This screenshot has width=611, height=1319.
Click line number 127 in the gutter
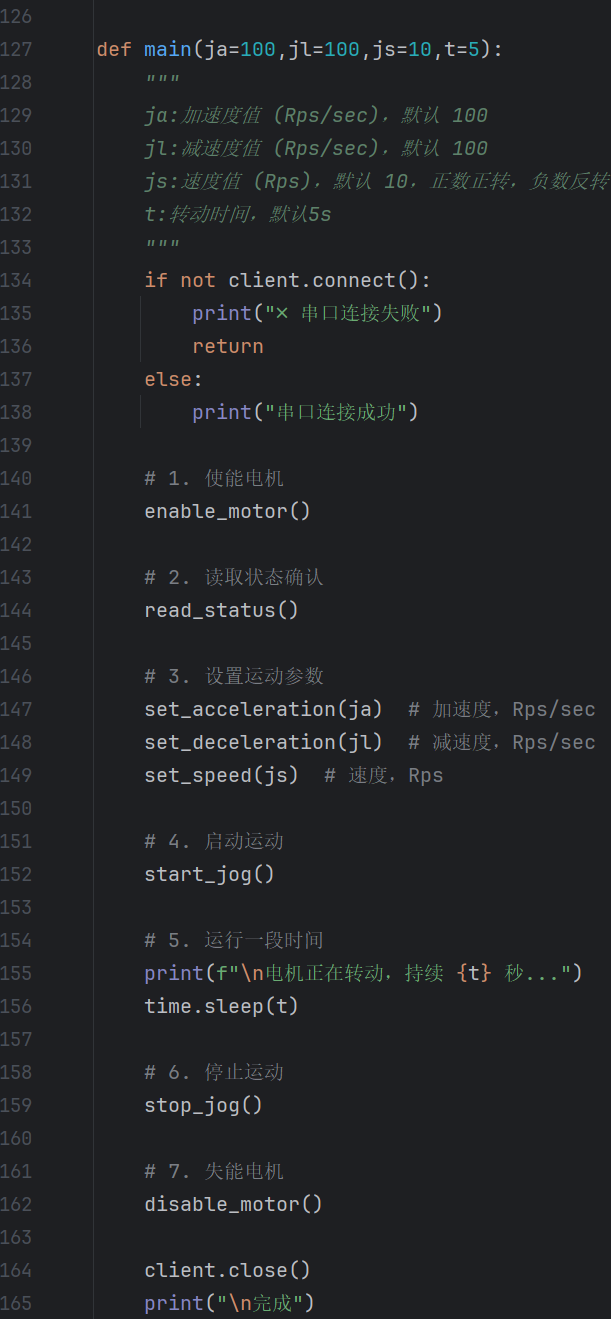tap(16, 49)
